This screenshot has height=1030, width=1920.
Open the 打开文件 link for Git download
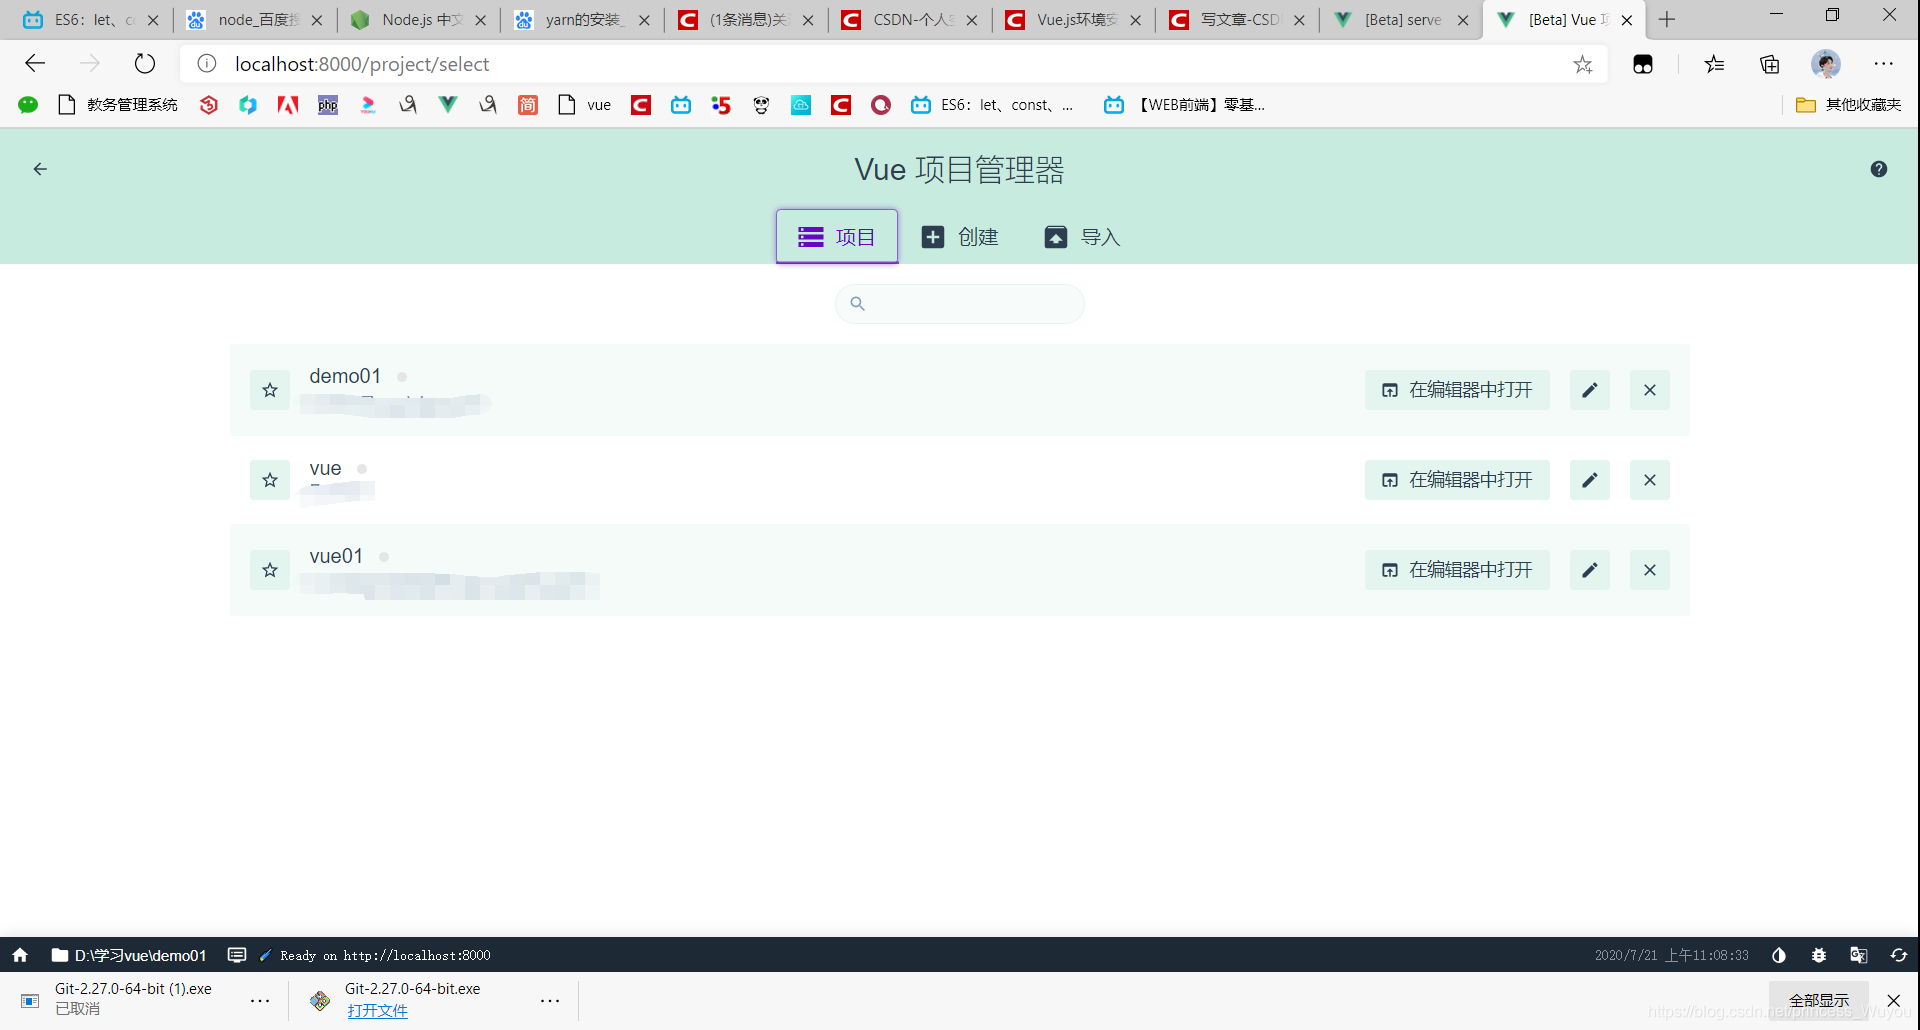377,1010
